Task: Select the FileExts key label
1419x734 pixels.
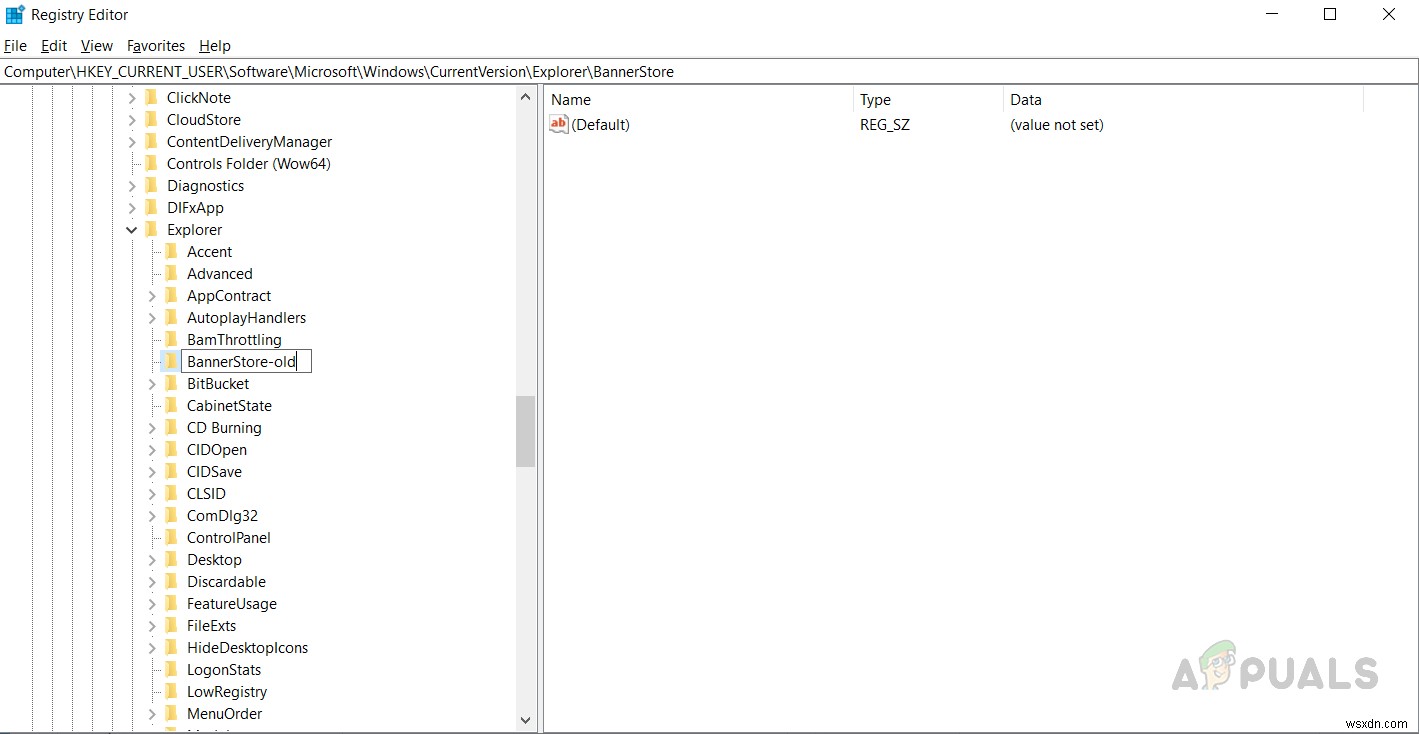Action: click(x=212, y=626)
